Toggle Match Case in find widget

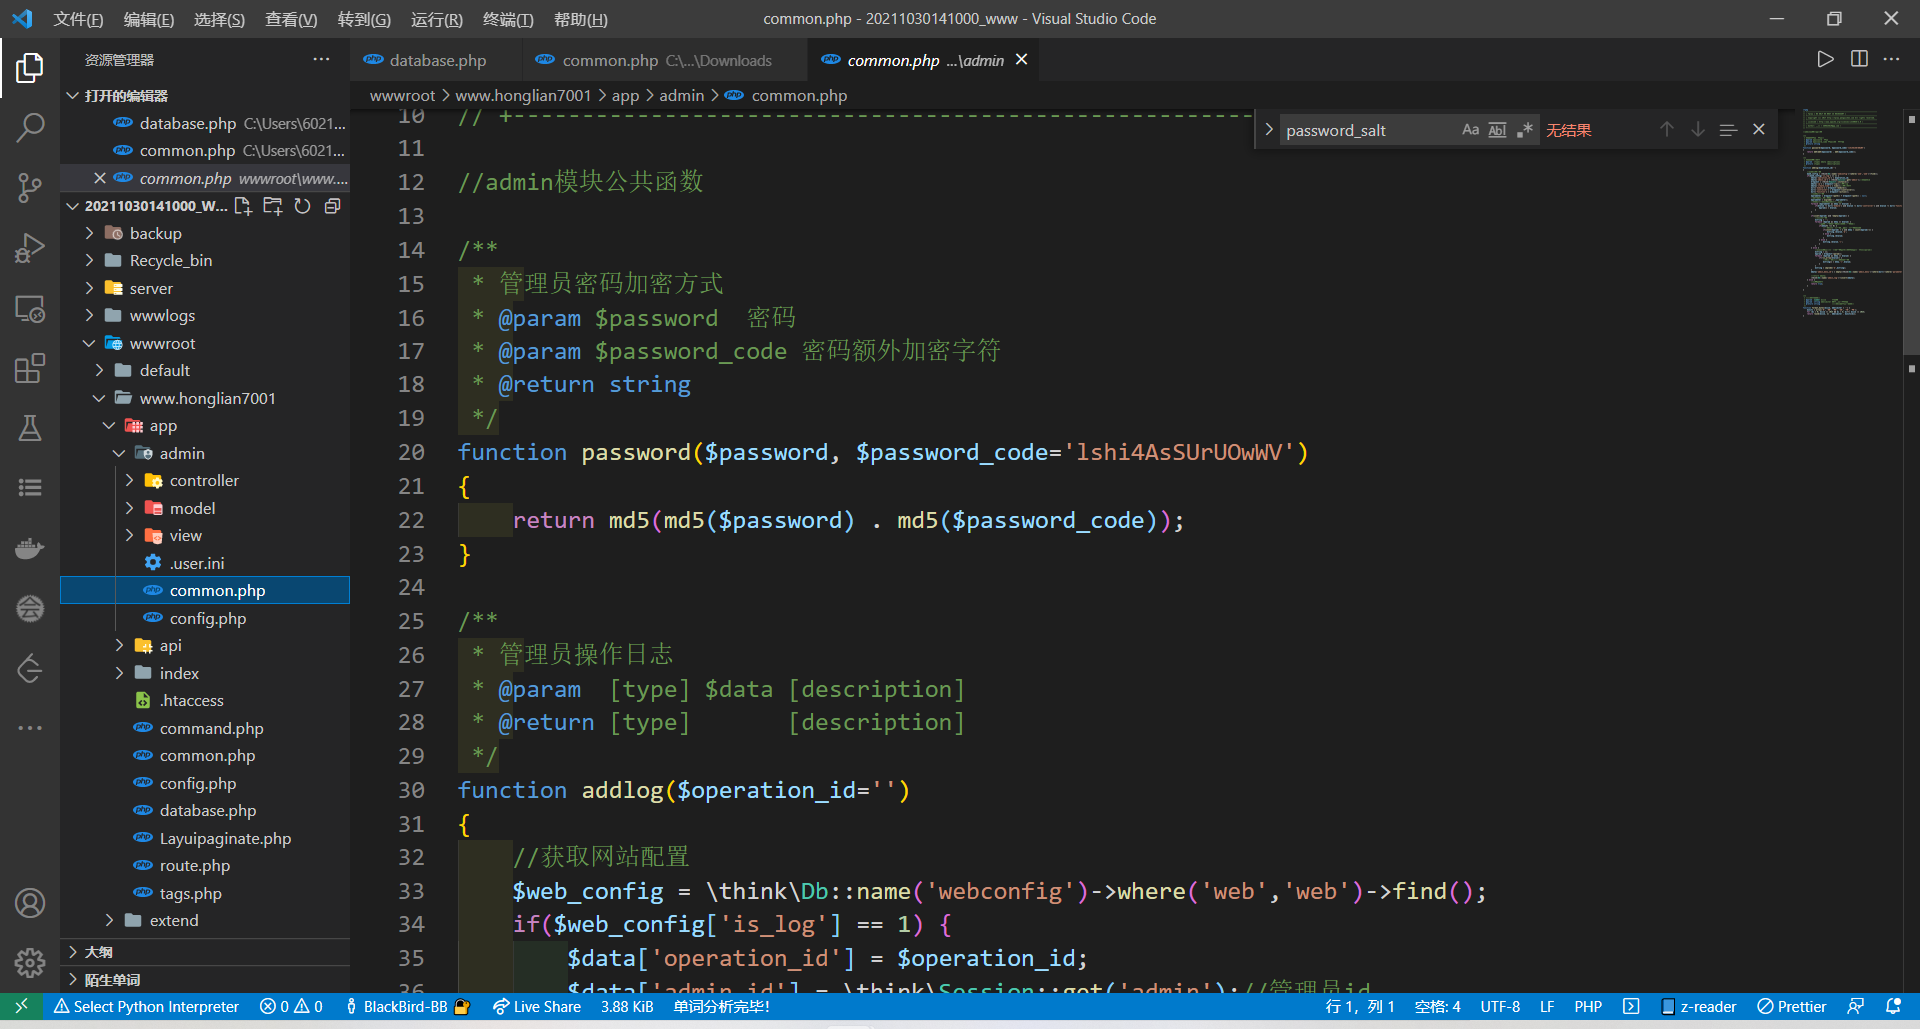click(x=1470, y=130)
